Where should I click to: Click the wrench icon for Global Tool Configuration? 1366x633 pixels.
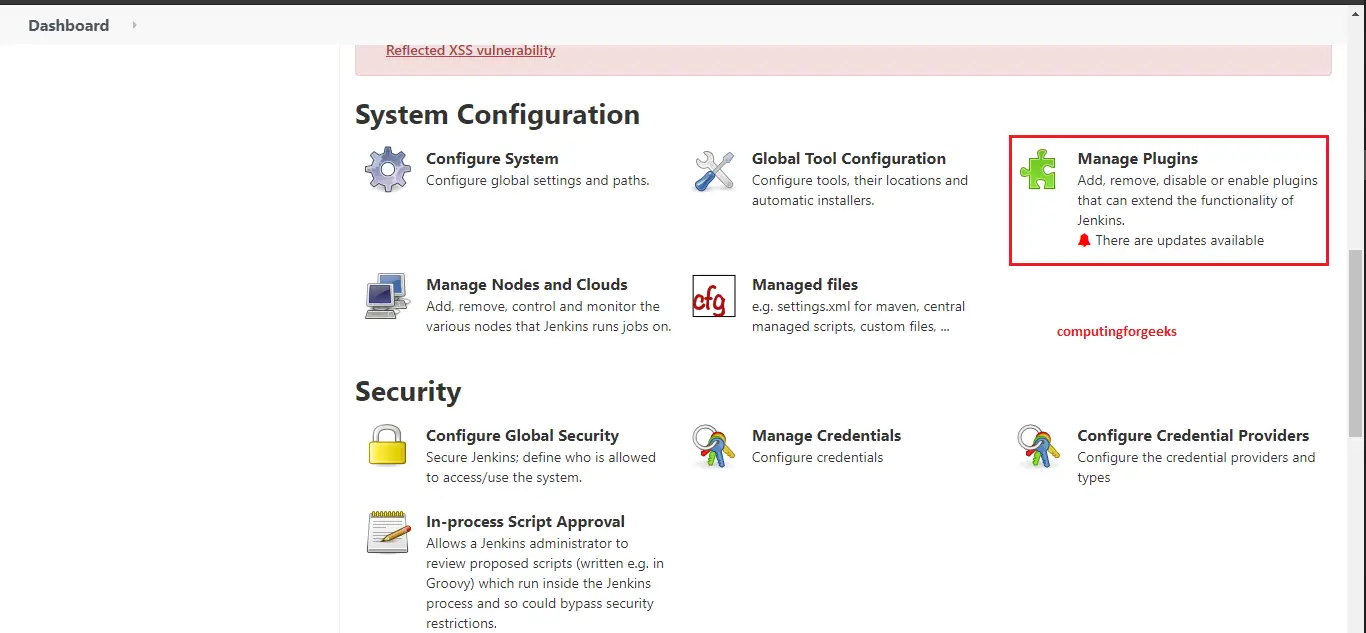(x=713, y=170)
